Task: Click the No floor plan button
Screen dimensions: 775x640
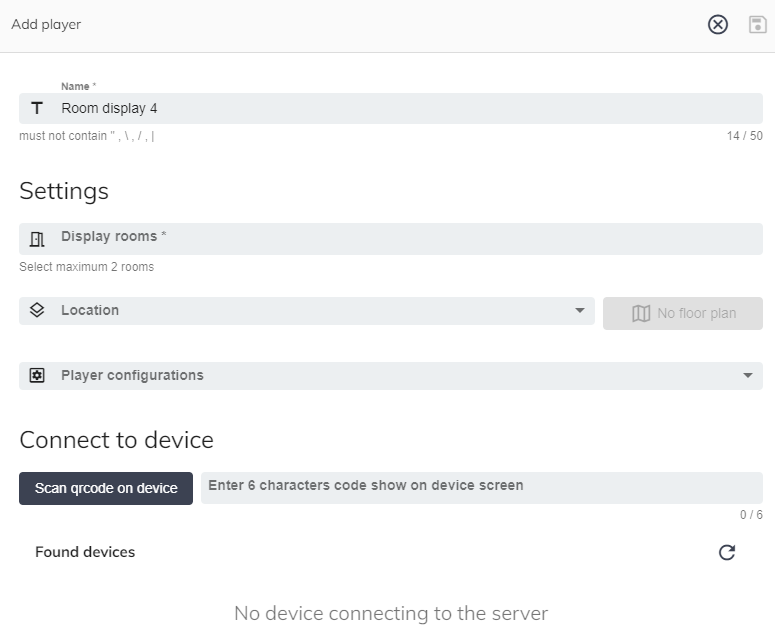Action: tap(683, 314)
